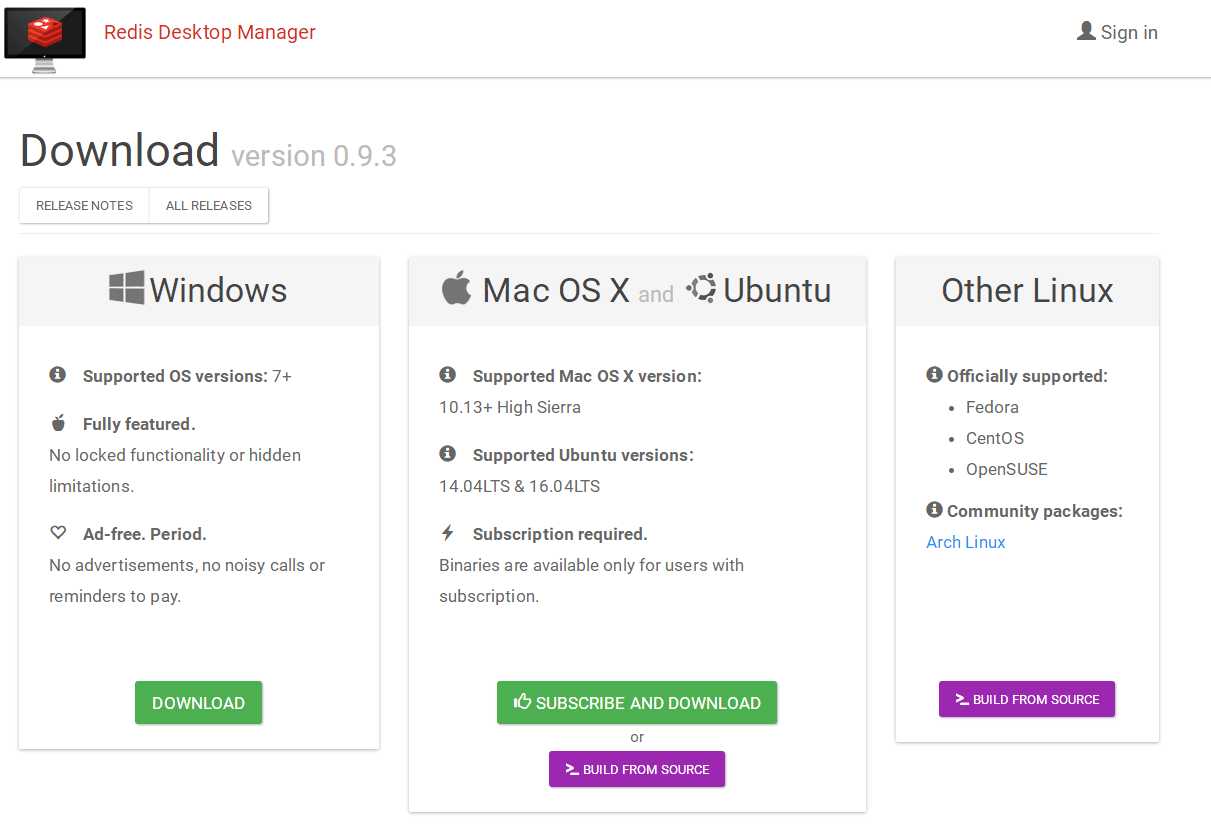Click Build from Source in Other Linux card
Image resolution: width=1211 pixels, height=826 pixels.
(1027, 699)
